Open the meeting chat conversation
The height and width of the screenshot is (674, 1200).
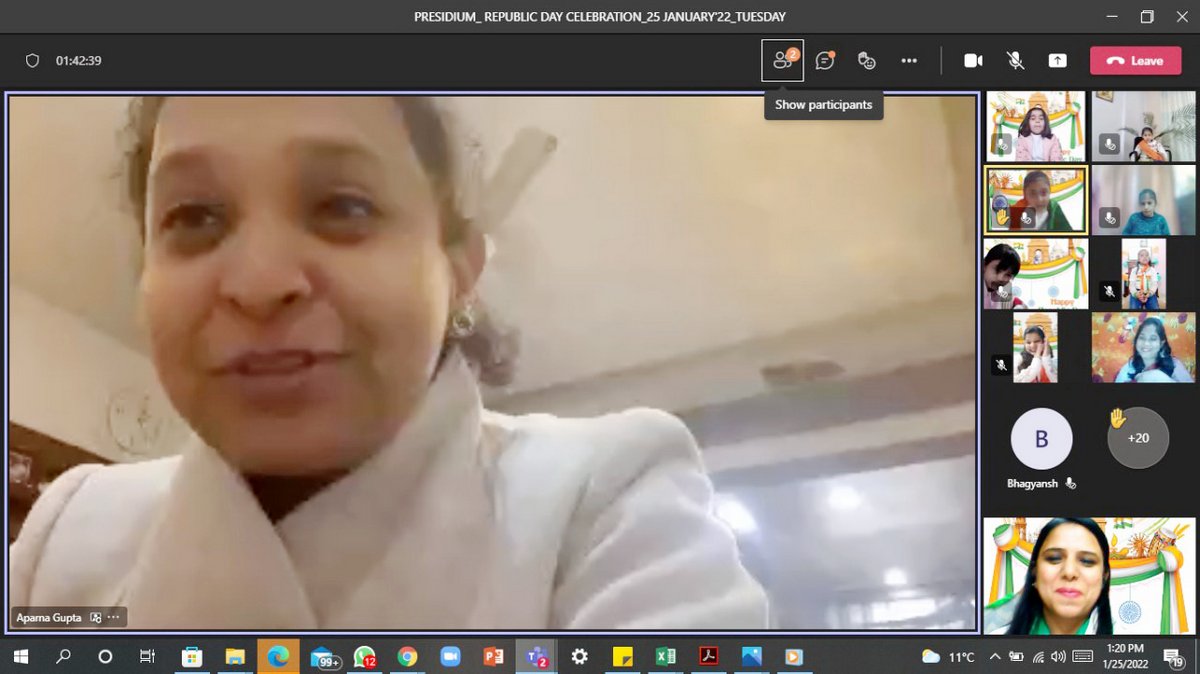tap(824, 61)
